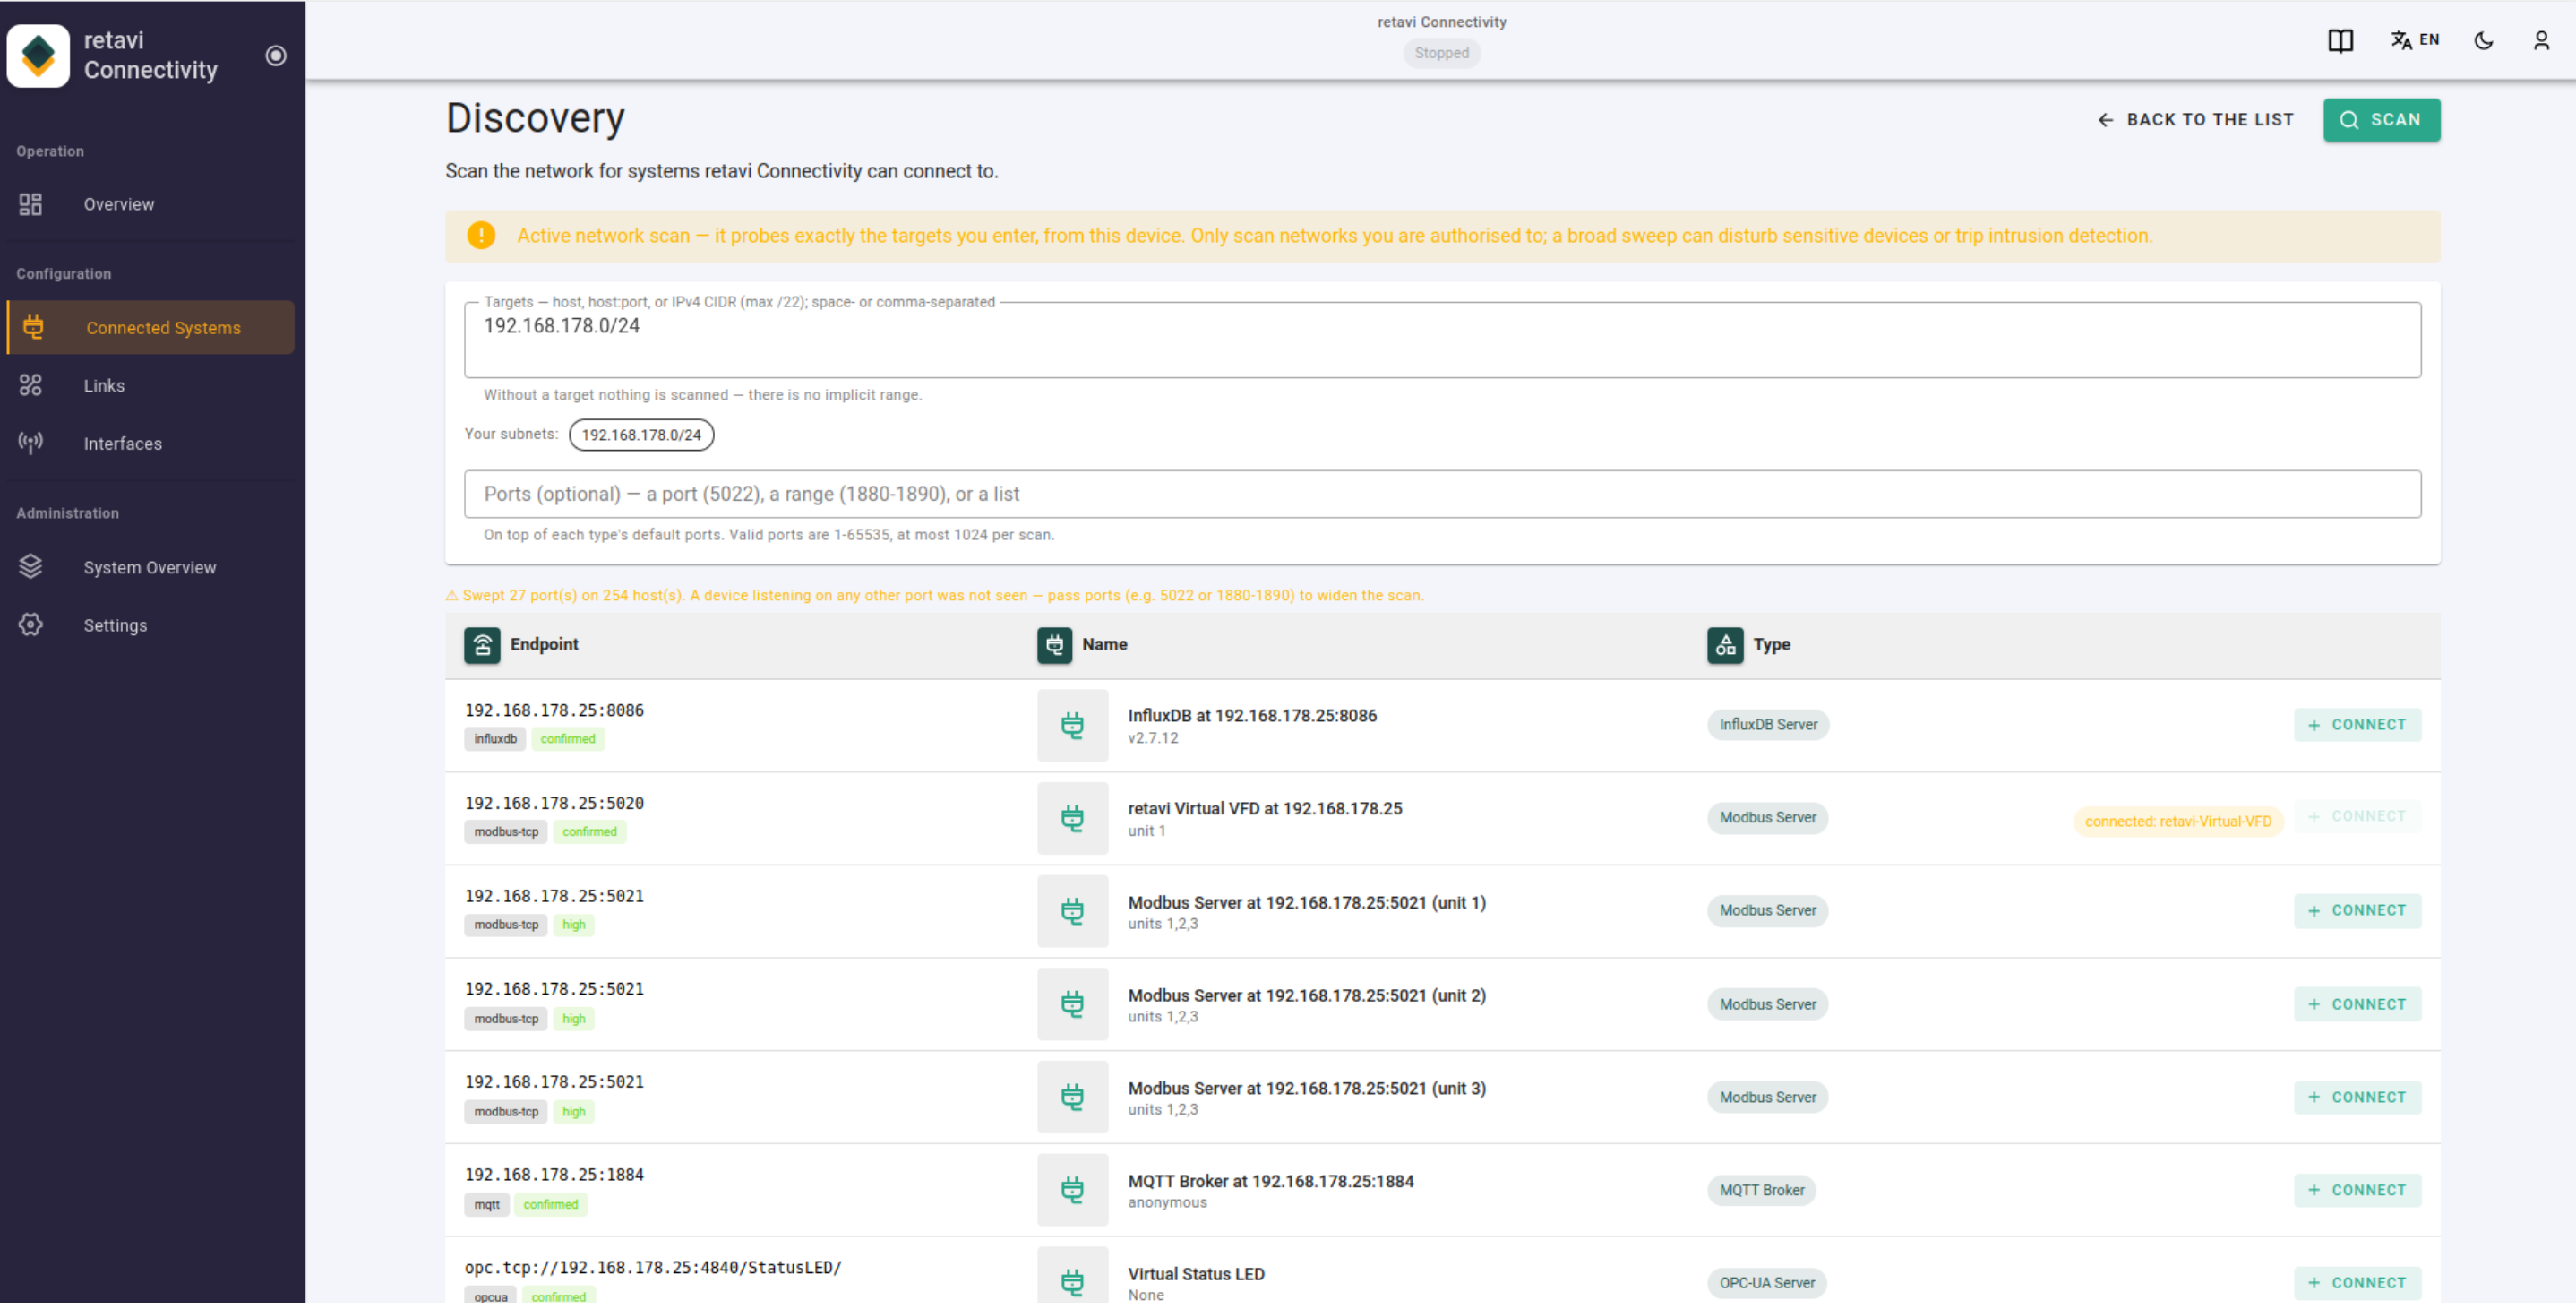Click Back to the List
This screenshot has height=1309, width=2576.
click(2195, 120)
